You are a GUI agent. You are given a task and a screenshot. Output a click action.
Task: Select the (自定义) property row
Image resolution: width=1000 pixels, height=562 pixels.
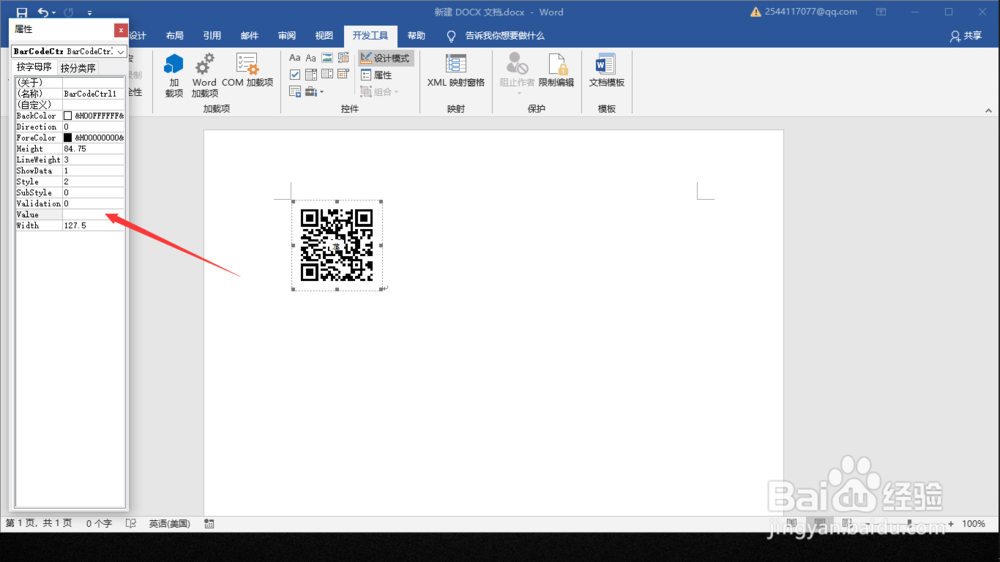coord(70,105)
